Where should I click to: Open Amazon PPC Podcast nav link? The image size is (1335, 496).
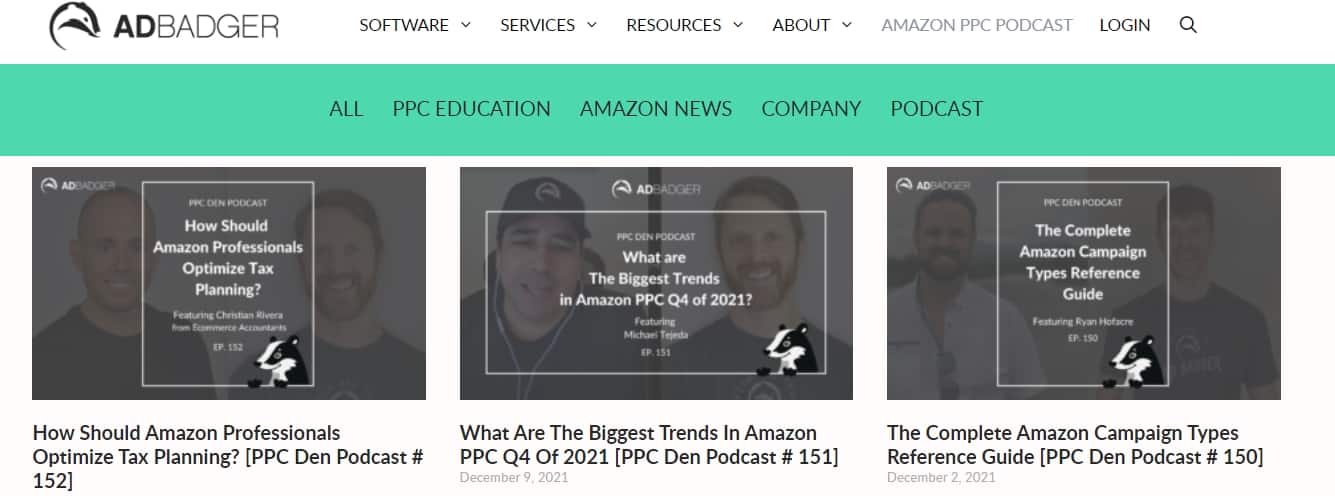pyautogui.click(x=976, y=25)
